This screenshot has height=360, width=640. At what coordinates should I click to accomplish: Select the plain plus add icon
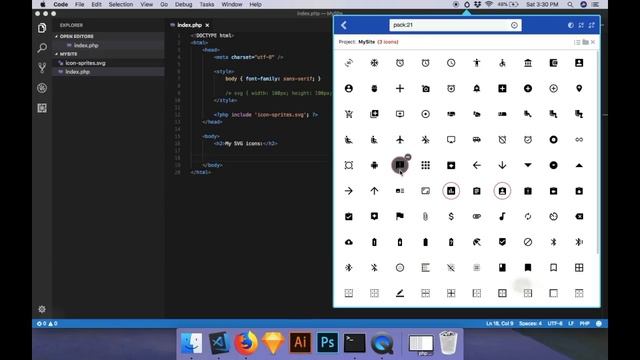tap(400, 89)
